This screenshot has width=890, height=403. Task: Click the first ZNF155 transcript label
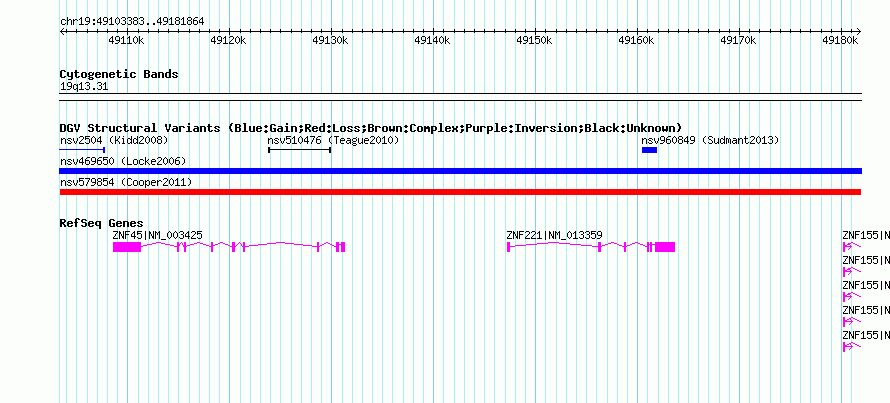[x=866, y=235]
